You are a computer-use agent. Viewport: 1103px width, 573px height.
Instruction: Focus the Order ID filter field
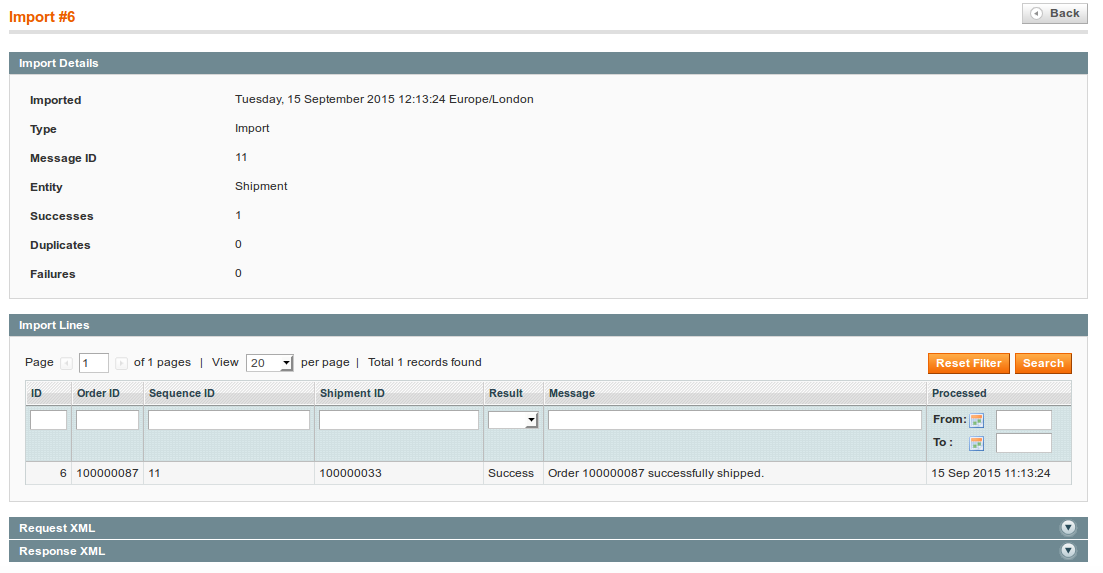coord(108,420)
